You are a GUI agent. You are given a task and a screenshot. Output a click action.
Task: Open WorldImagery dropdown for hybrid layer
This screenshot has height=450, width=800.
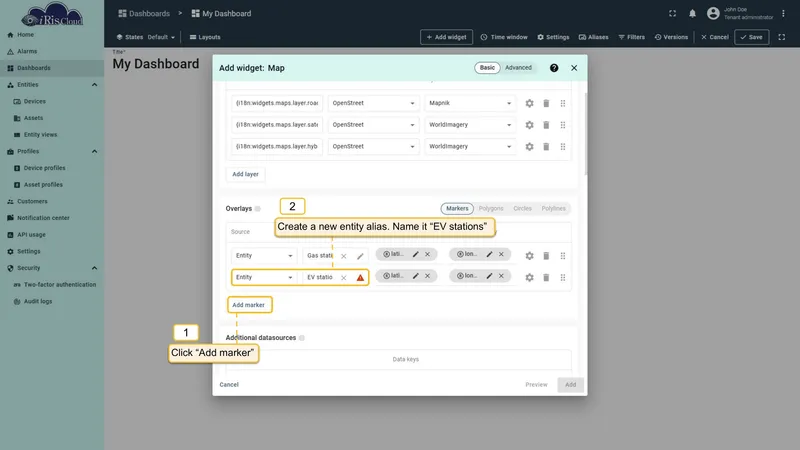(x=470, y=146)
